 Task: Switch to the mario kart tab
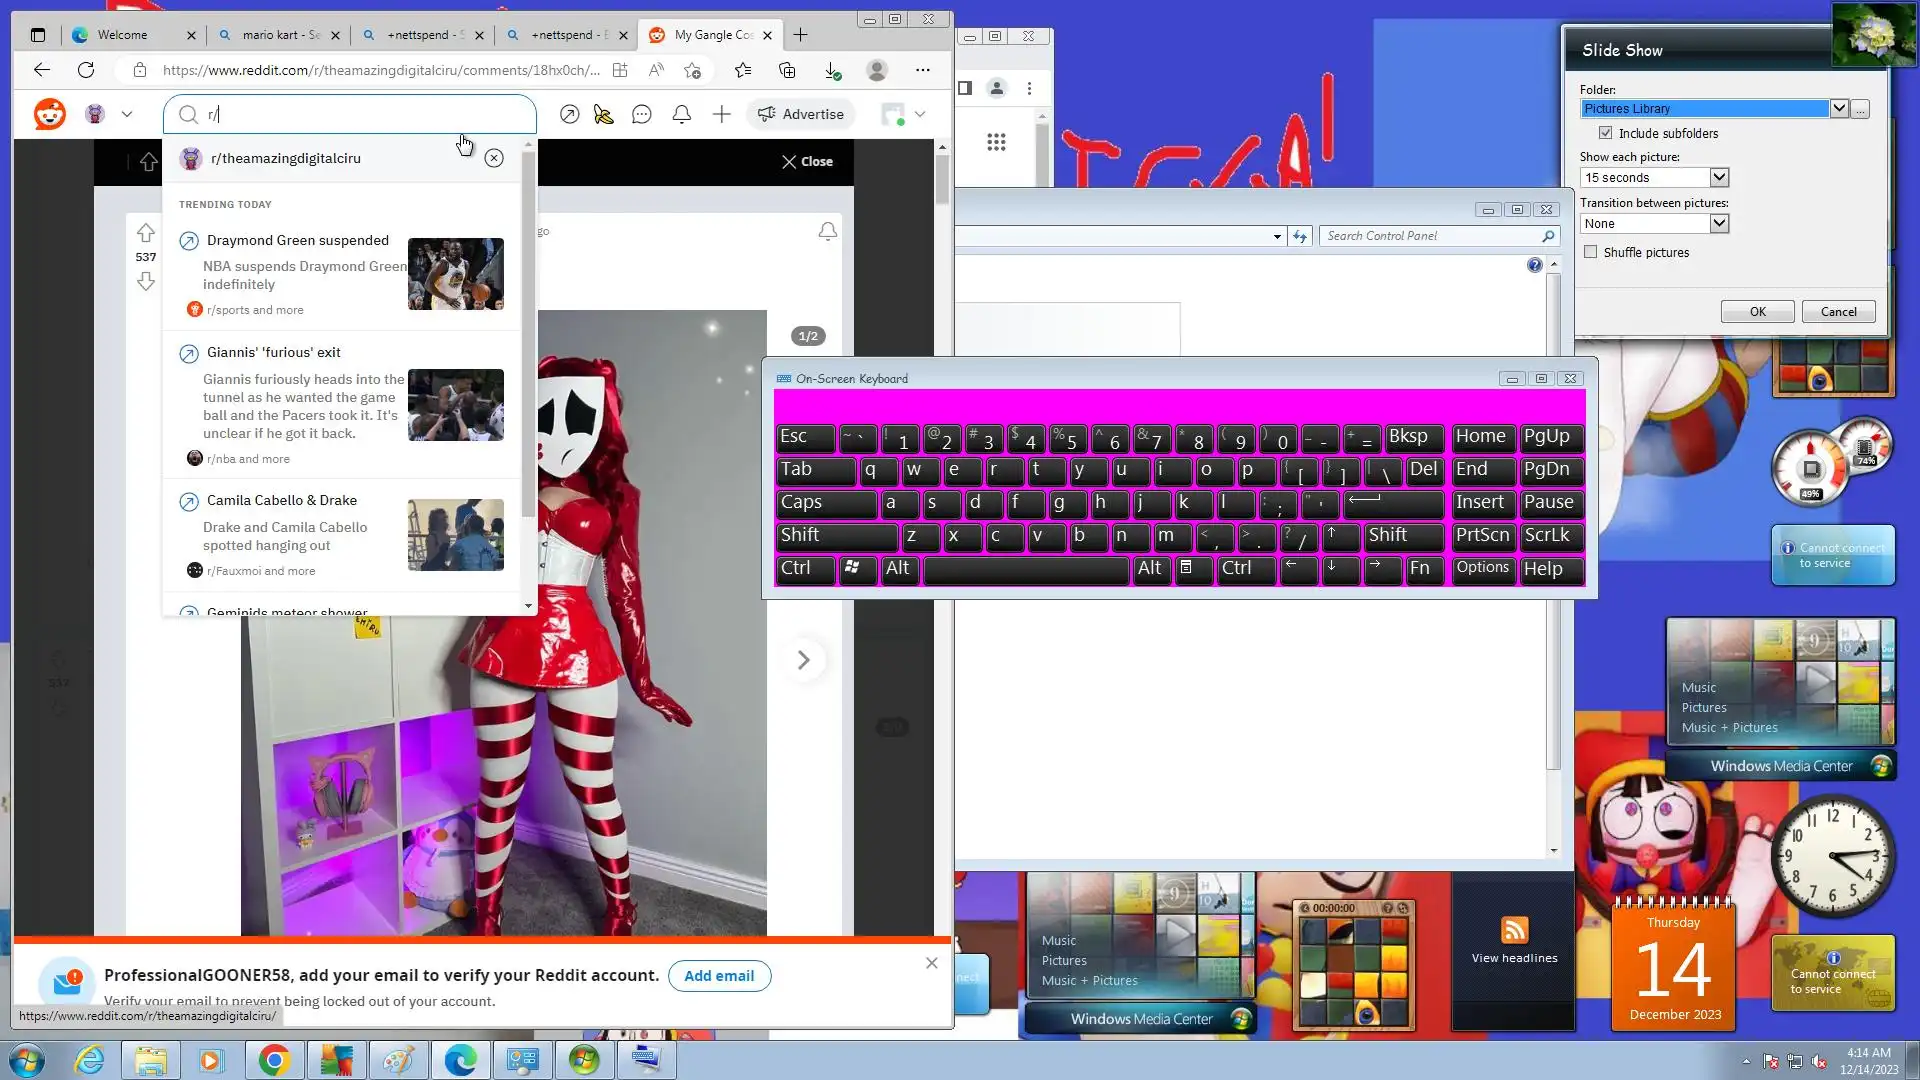278,35
